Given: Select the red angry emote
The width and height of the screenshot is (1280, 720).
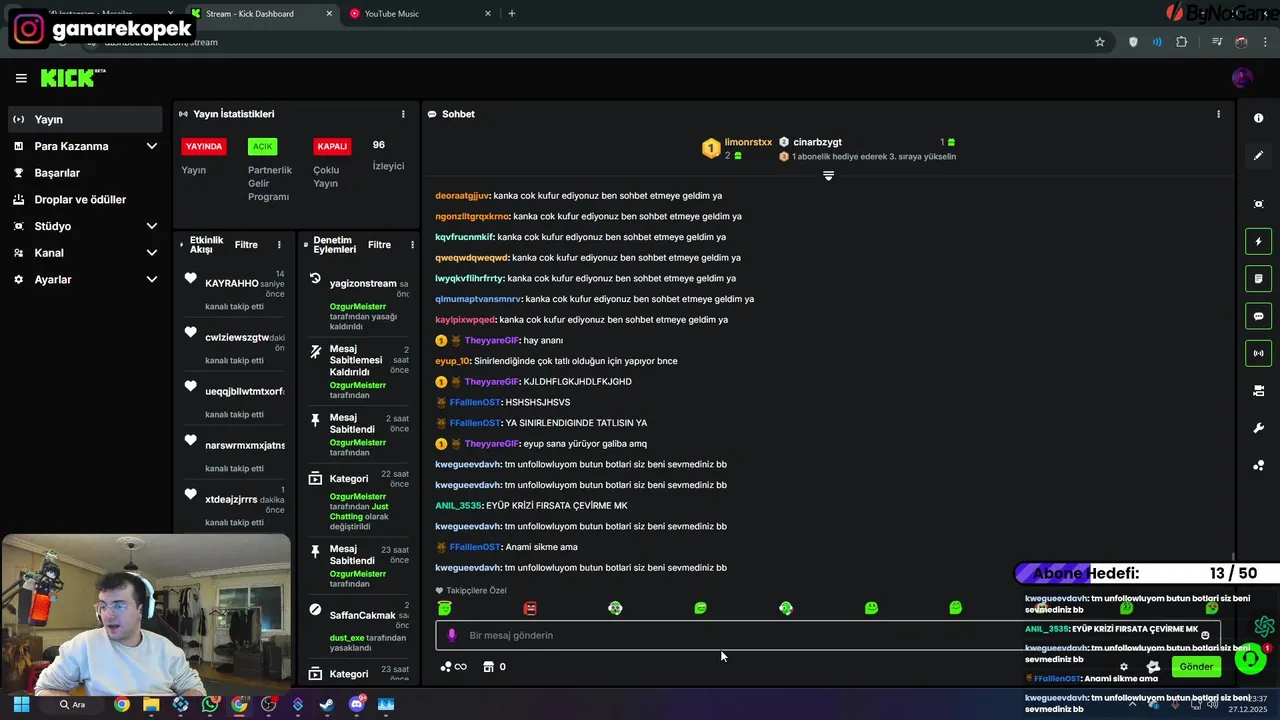Looking at the screenshot, I should [x=530, y=608].
